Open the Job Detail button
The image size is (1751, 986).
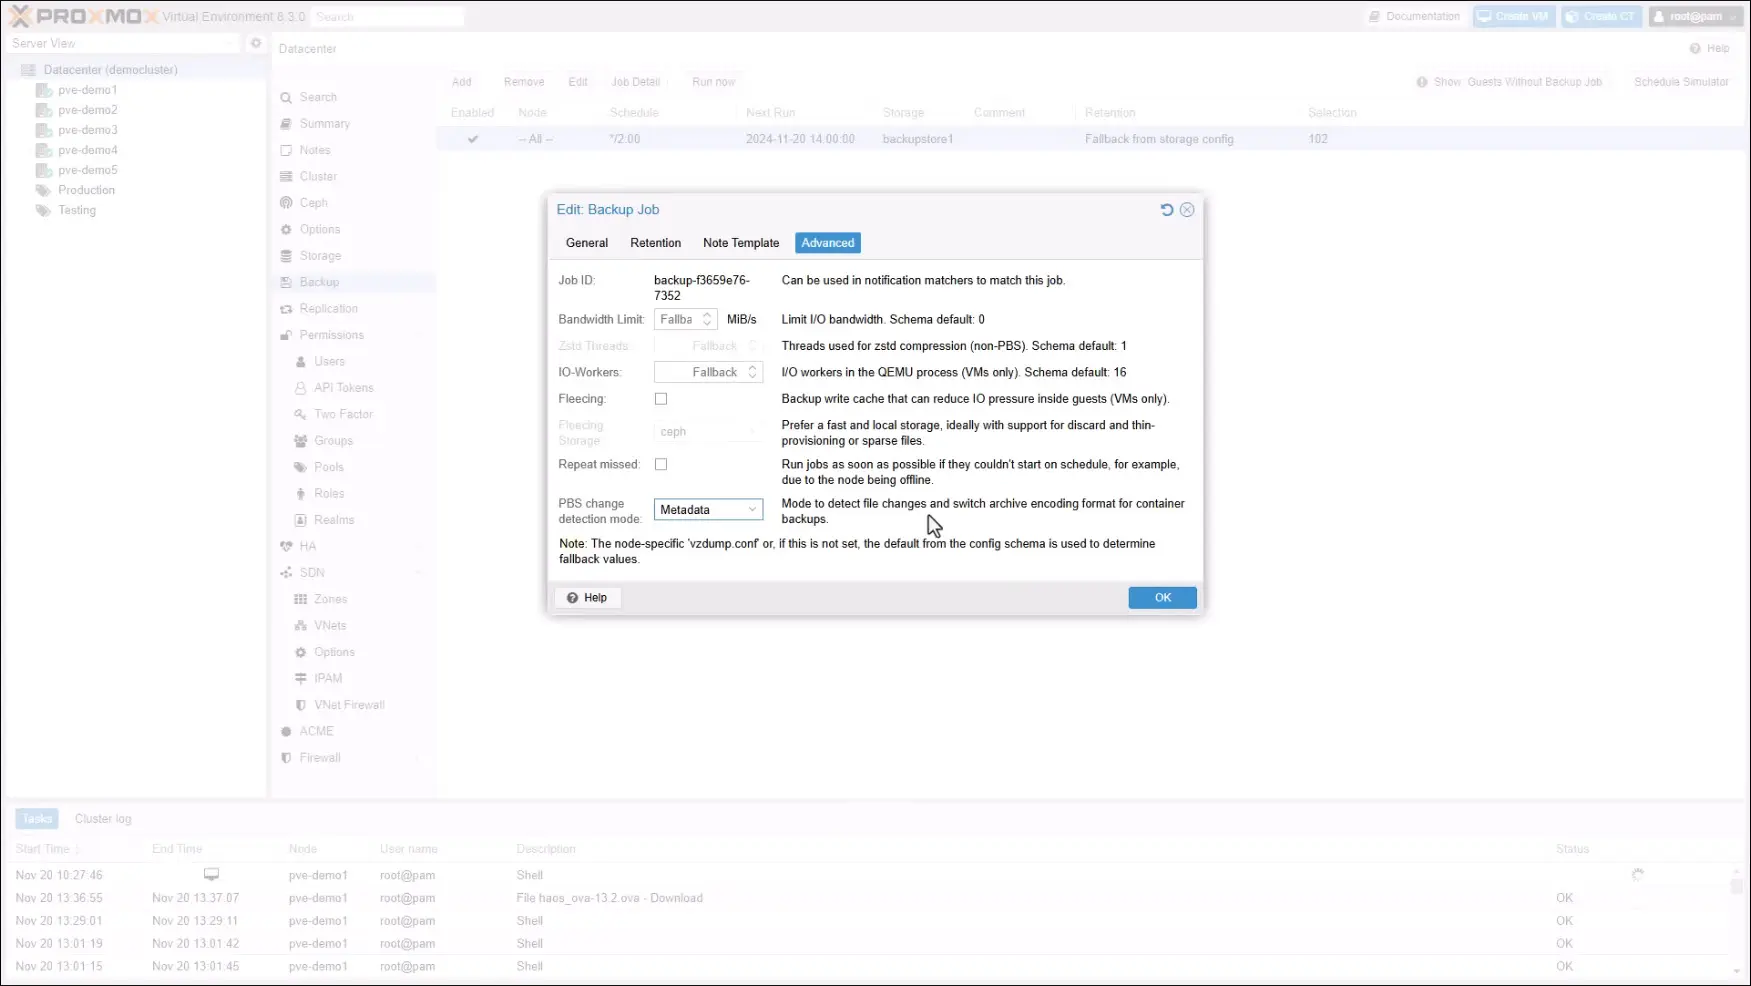tap(636, 82)
